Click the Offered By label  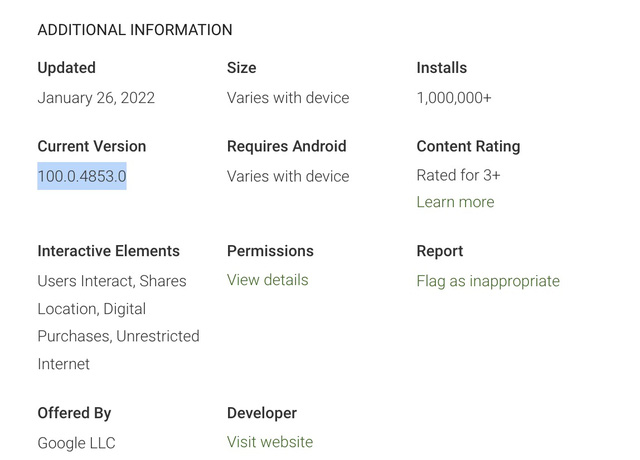coord(74,413)
